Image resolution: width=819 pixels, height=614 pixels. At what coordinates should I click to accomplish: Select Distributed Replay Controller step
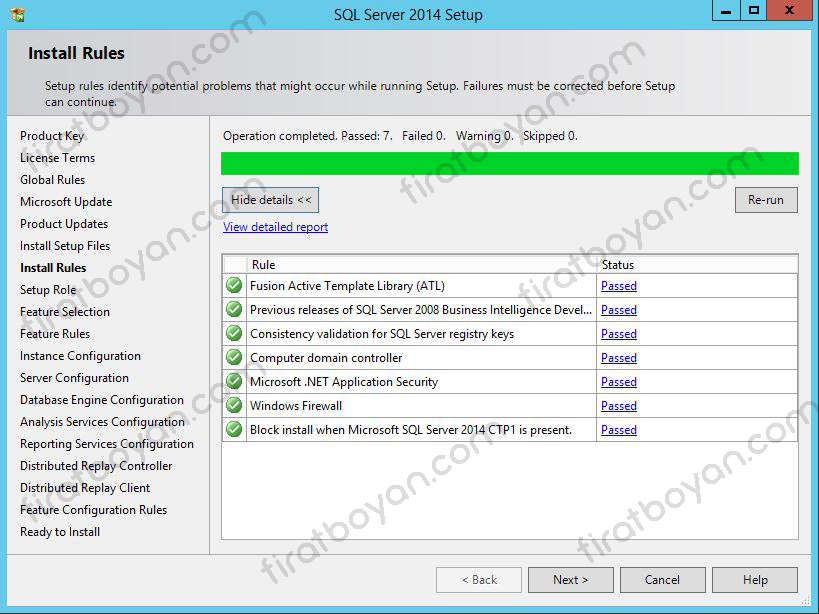point(96,466)
